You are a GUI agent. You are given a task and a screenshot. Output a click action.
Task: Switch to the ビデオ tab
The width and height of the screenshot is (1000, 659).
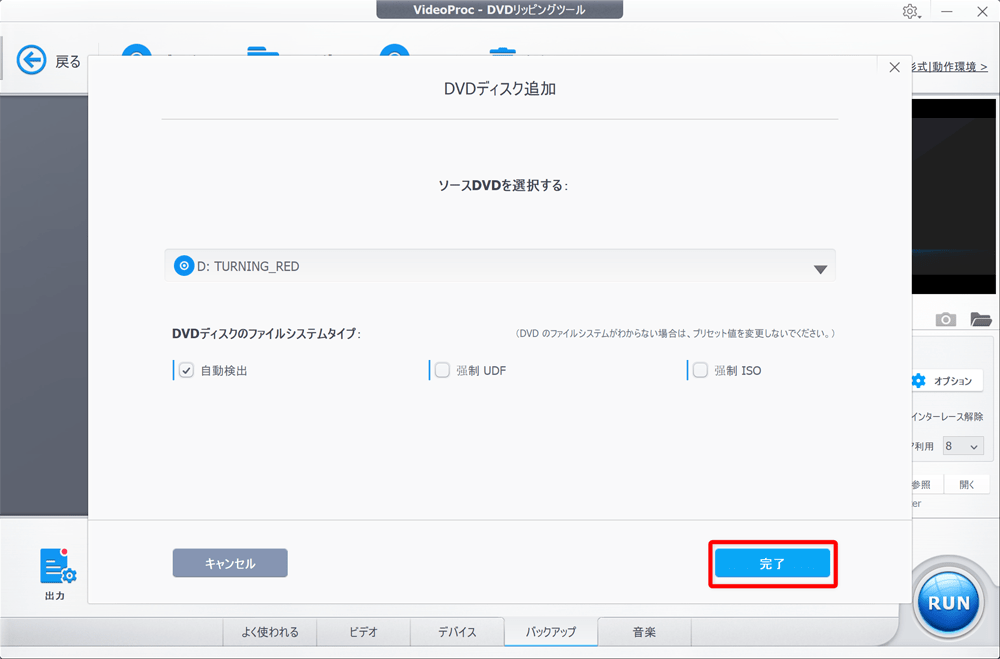363,632
